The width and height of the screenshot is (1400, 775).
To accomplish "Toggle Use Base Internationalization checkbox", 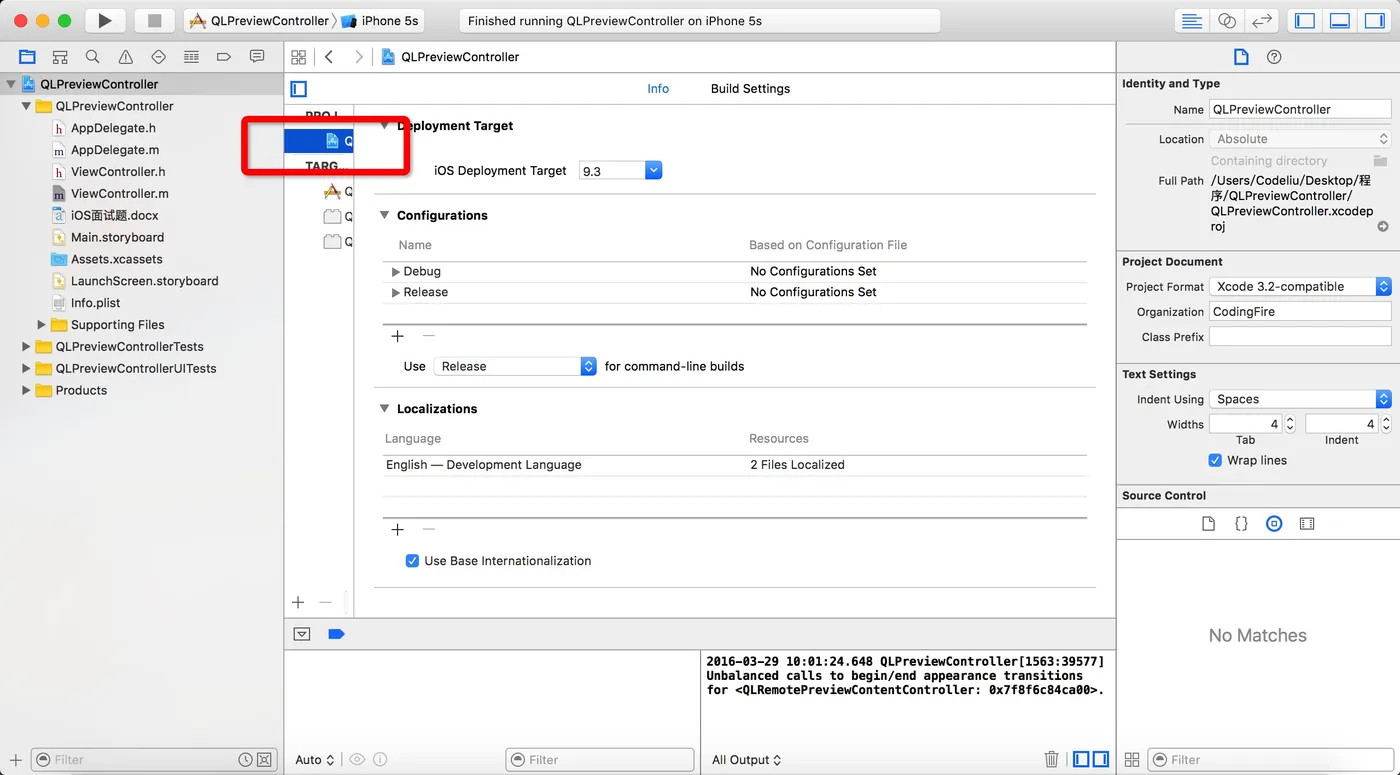I will click(412, 561).
